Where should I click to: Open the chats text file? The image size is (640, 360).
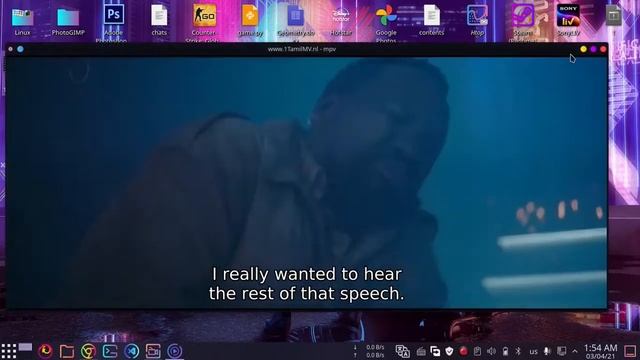pos(159,20)
